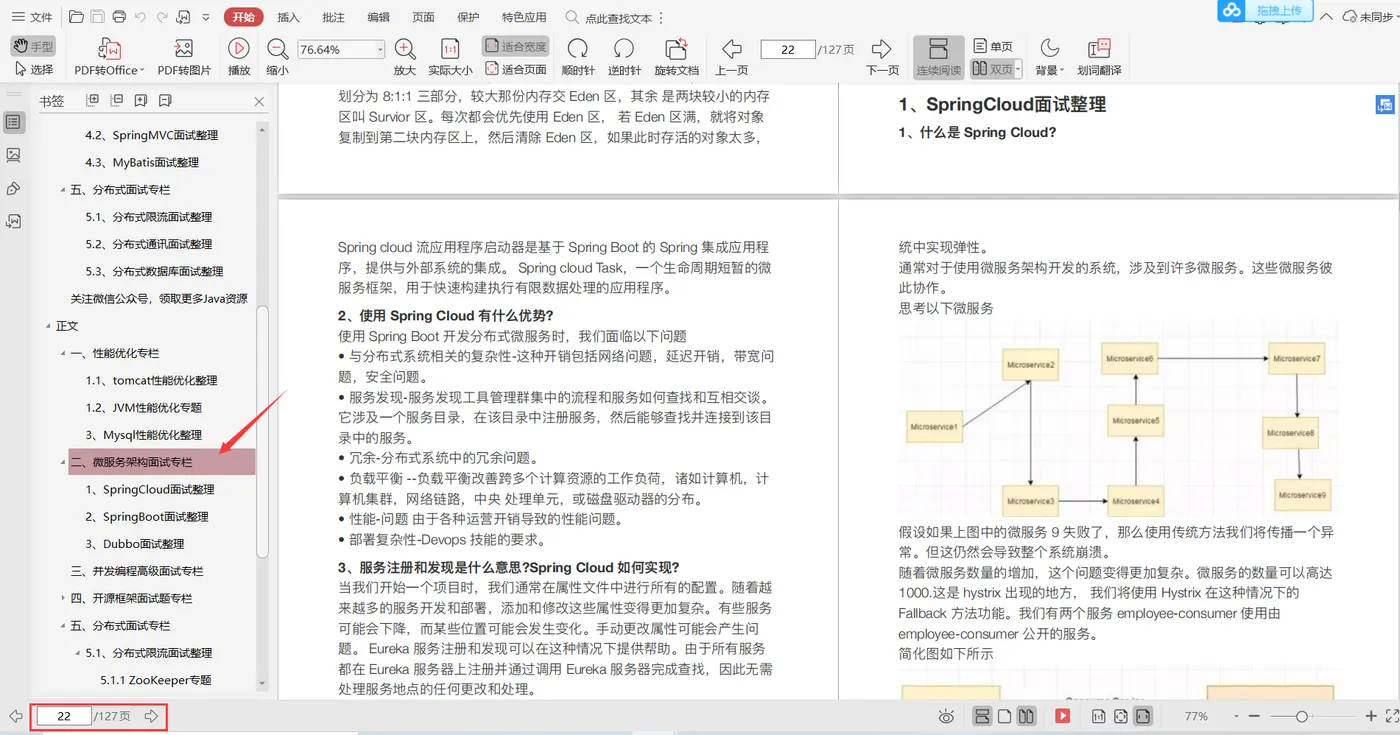1400x735 pixels.
Task: Rotate page counterclockwise (逆时针)
Action: coord(624,57)
